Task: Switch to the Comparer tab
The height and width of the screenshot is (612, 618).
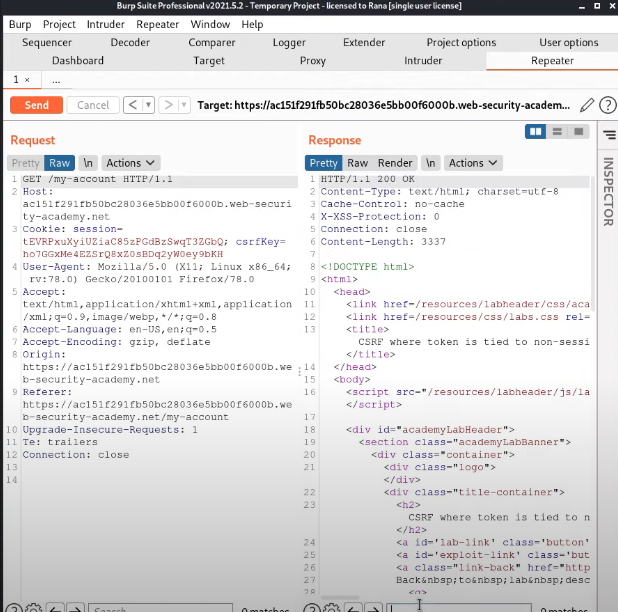Action: point(212,43)
